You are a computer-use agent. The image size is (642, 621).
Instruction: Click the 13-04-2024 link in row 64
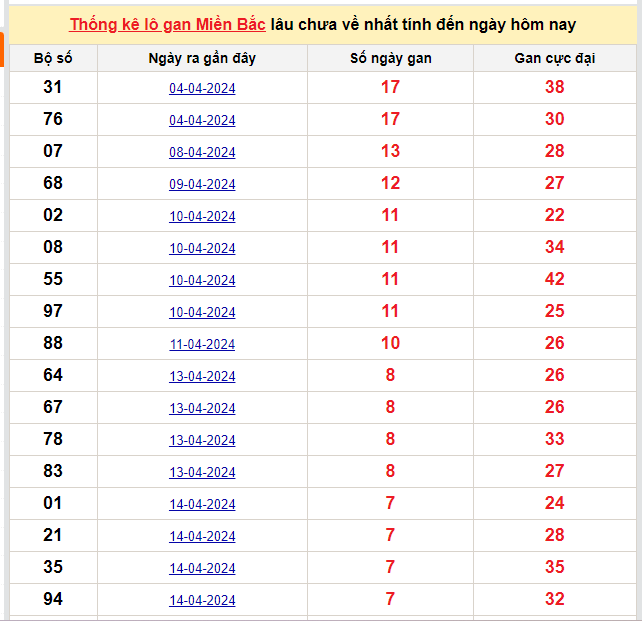point(202,376)
